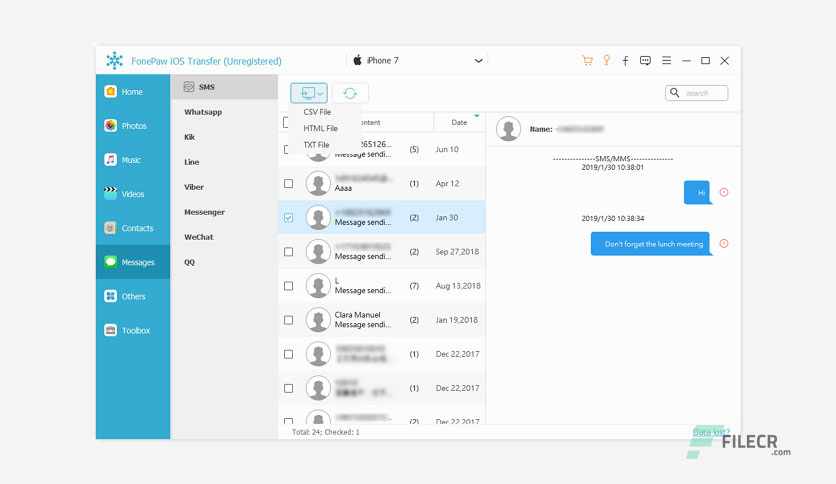Expand the iPhone 7 device dropdown
Image resolution: width=836 pixels, height=484 pixels.
[x=478, y=61]
